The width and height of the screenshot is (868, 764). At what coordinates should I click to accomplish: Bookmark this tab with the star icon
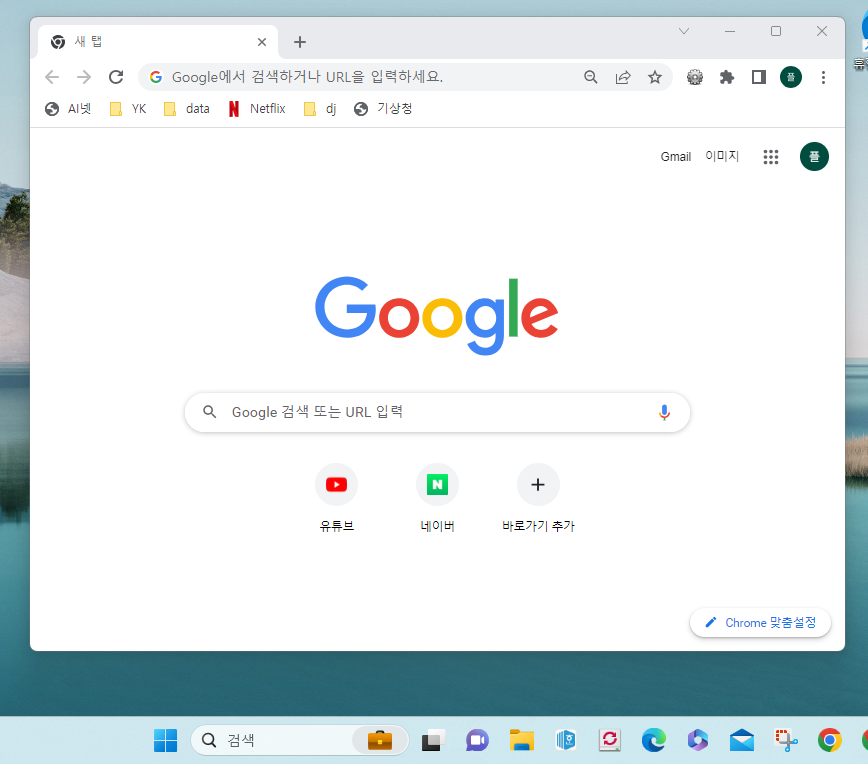(x=655, y=77)
